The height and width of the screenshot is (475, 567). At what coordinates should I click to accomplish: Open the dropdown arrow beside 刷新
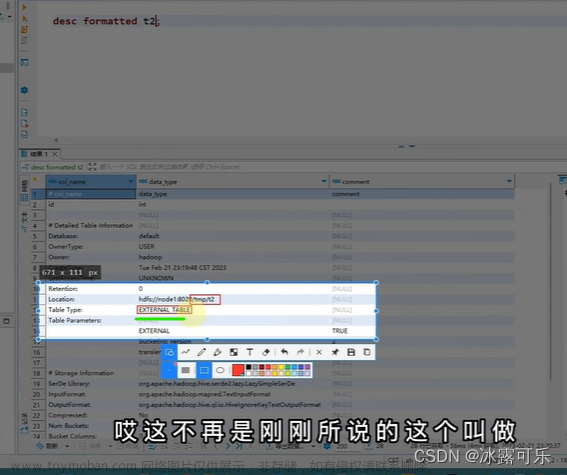67,446
